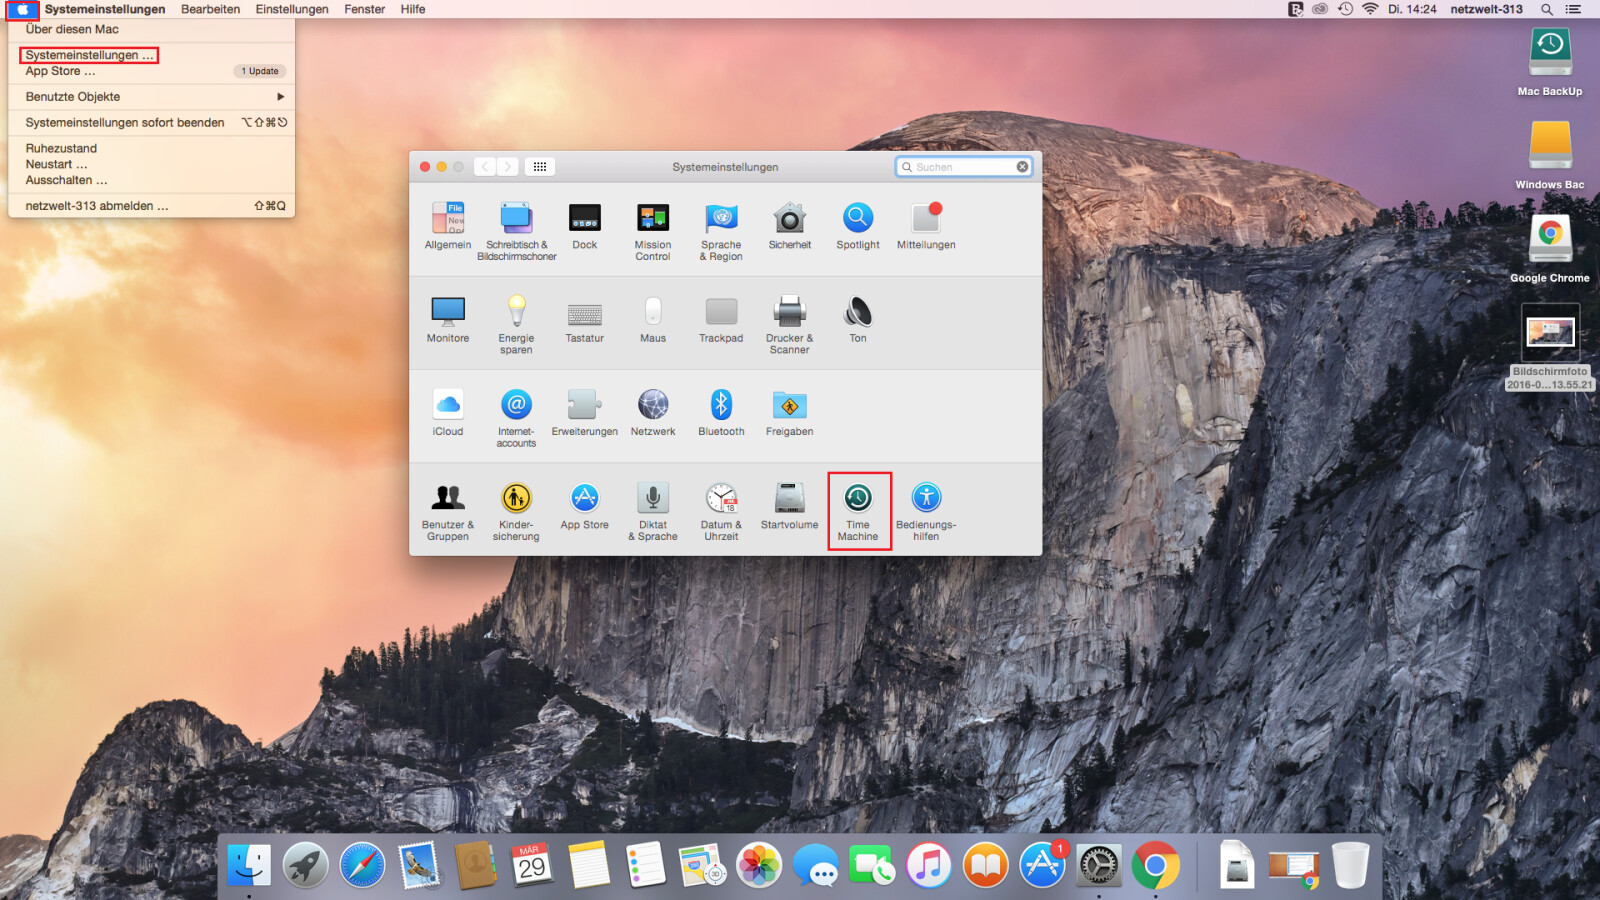Open the Fenster menu in menu bar
Viewport: 1600px width, 900px height.
click(364, 9)
